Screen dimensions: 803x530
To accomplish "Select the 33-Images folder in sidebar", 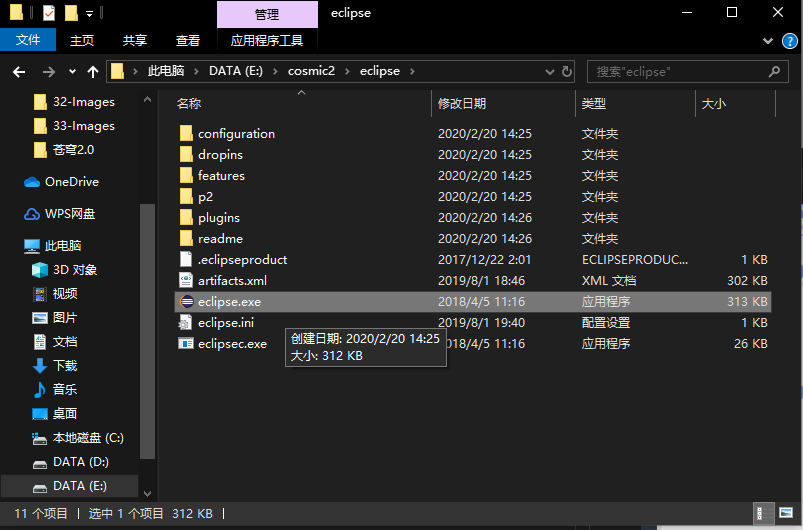I will click(74, 126).
